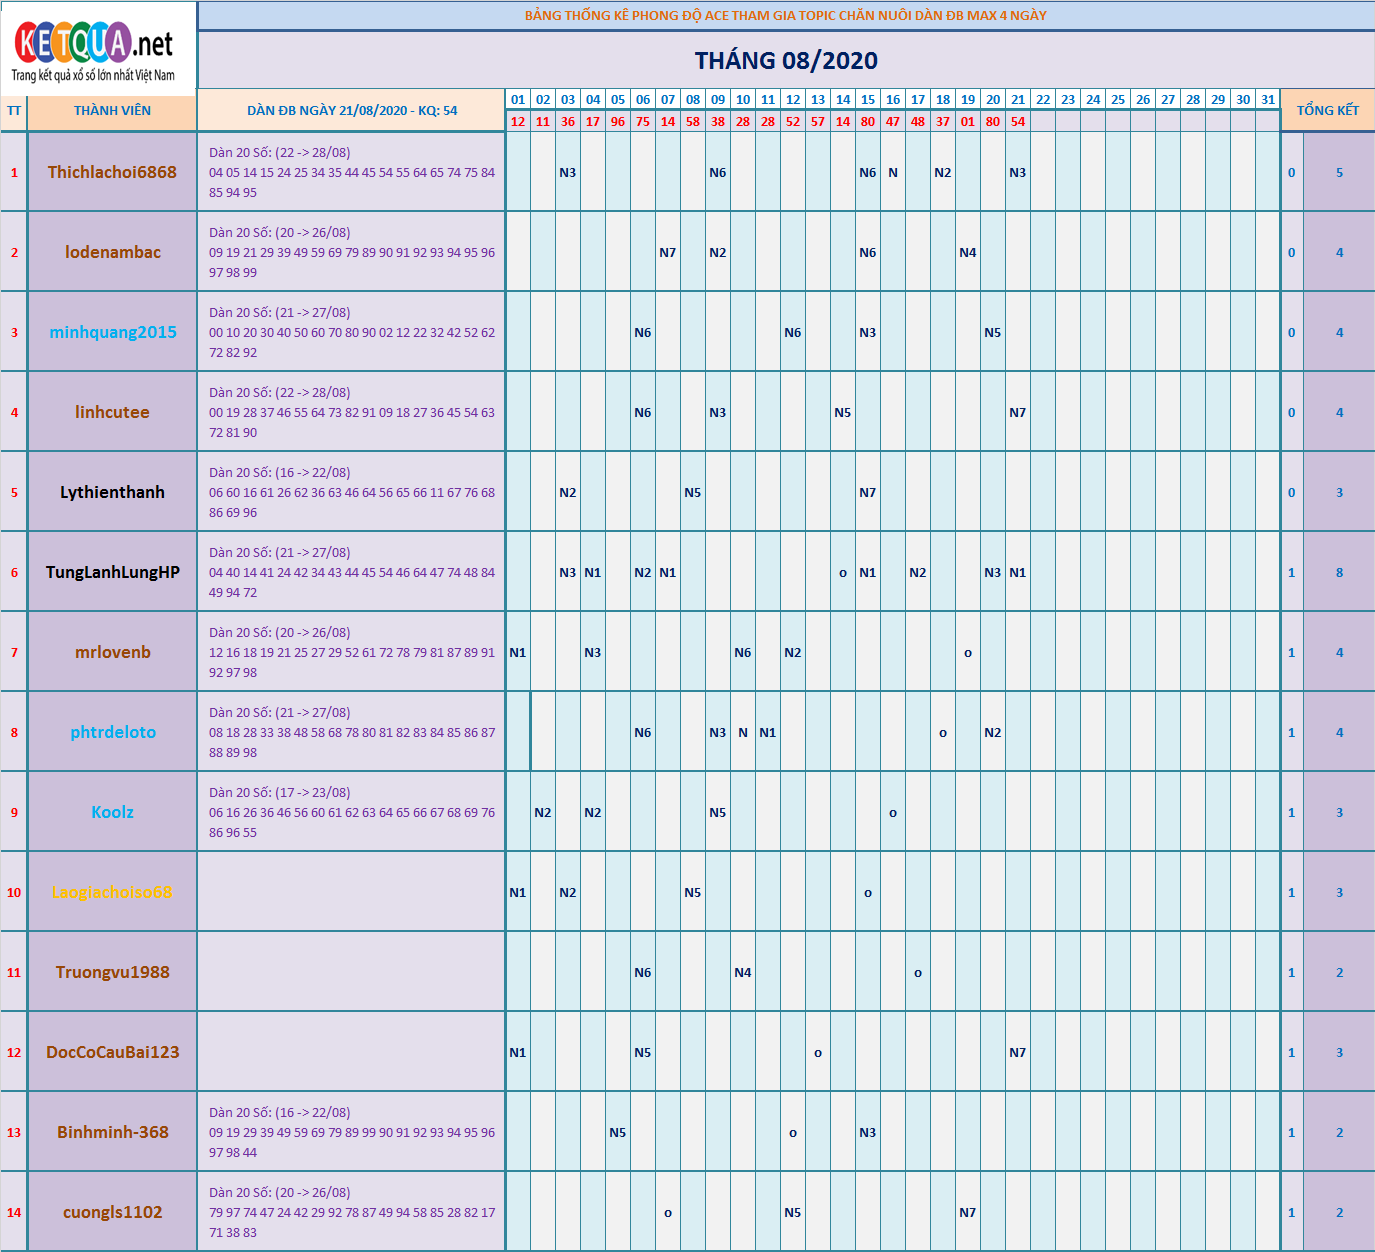Select day 01 column header
The width and height of the screenshot is (1375, 1252).
[518, 99]
